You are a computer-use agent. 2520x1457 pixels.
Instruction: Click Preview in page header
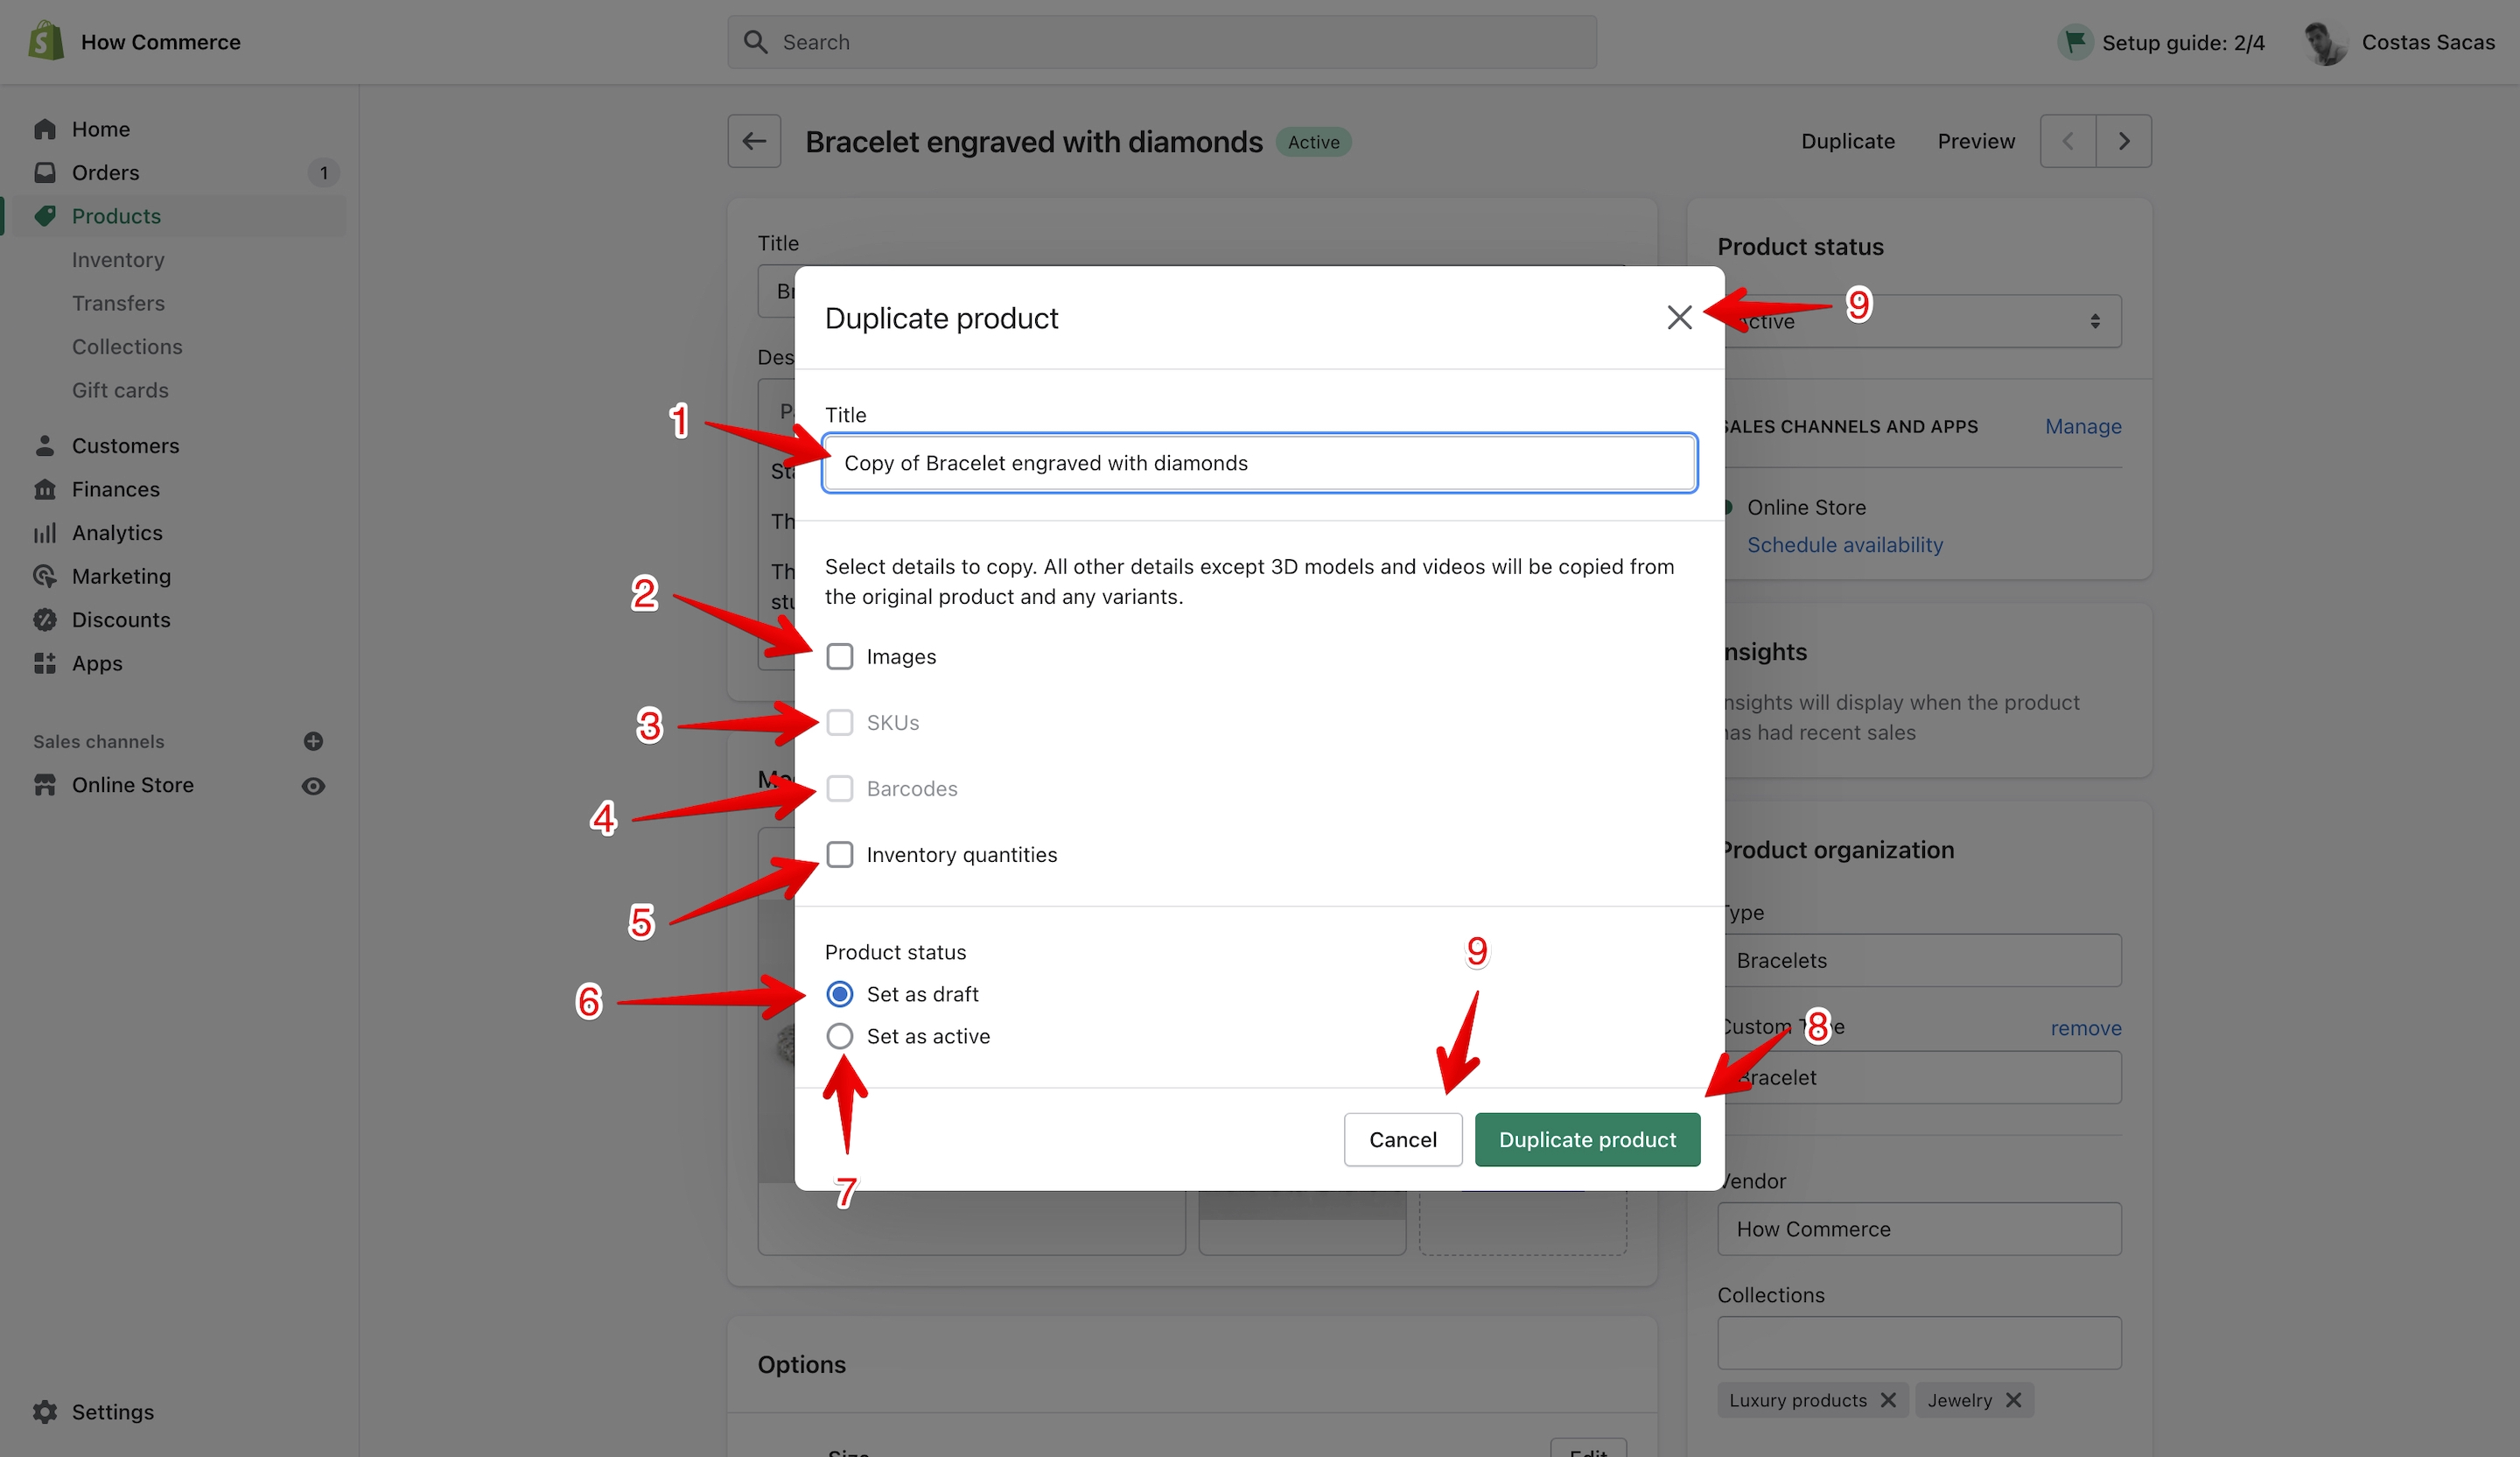(1976, 141)
